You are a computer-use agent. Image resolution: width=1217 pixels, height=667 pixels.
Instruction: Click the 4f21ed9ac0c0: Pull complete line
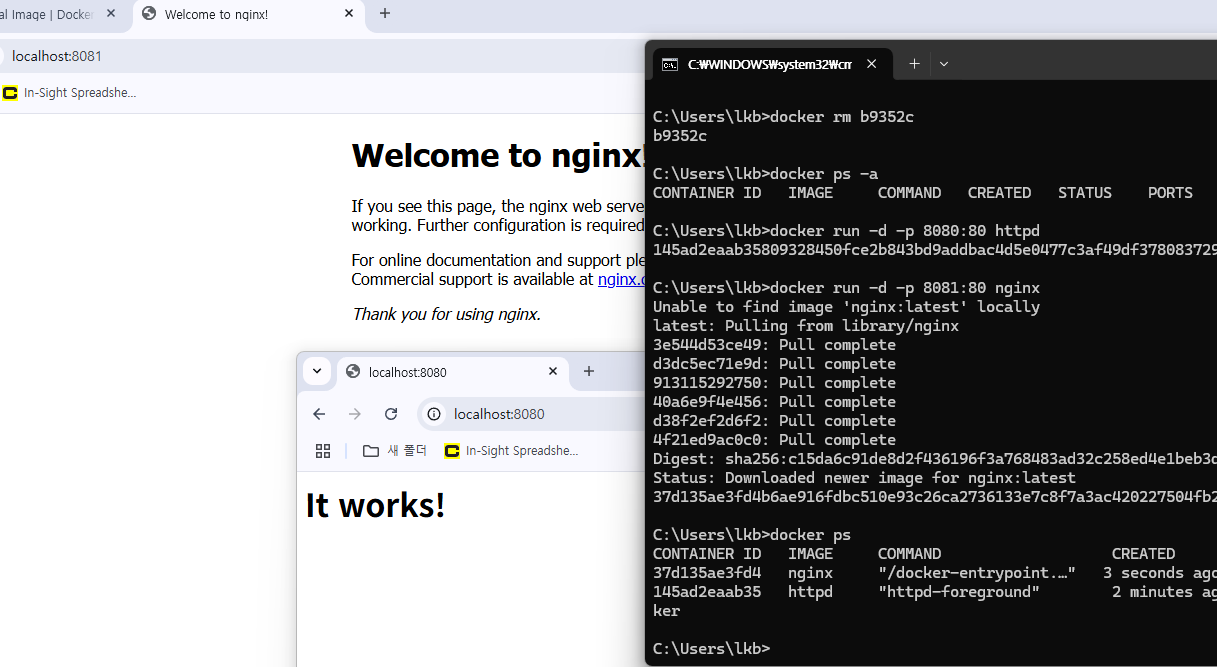coord(774,440)
